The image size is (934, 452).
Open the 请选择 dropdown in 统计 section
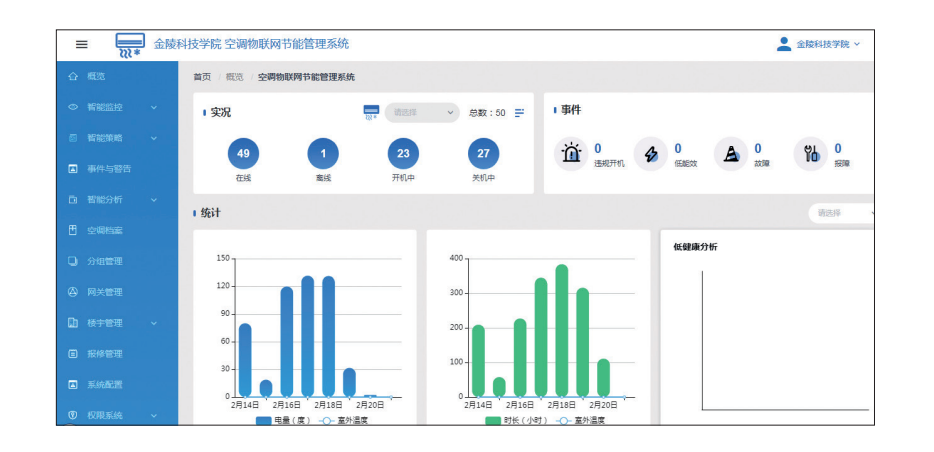coord(842,212)
